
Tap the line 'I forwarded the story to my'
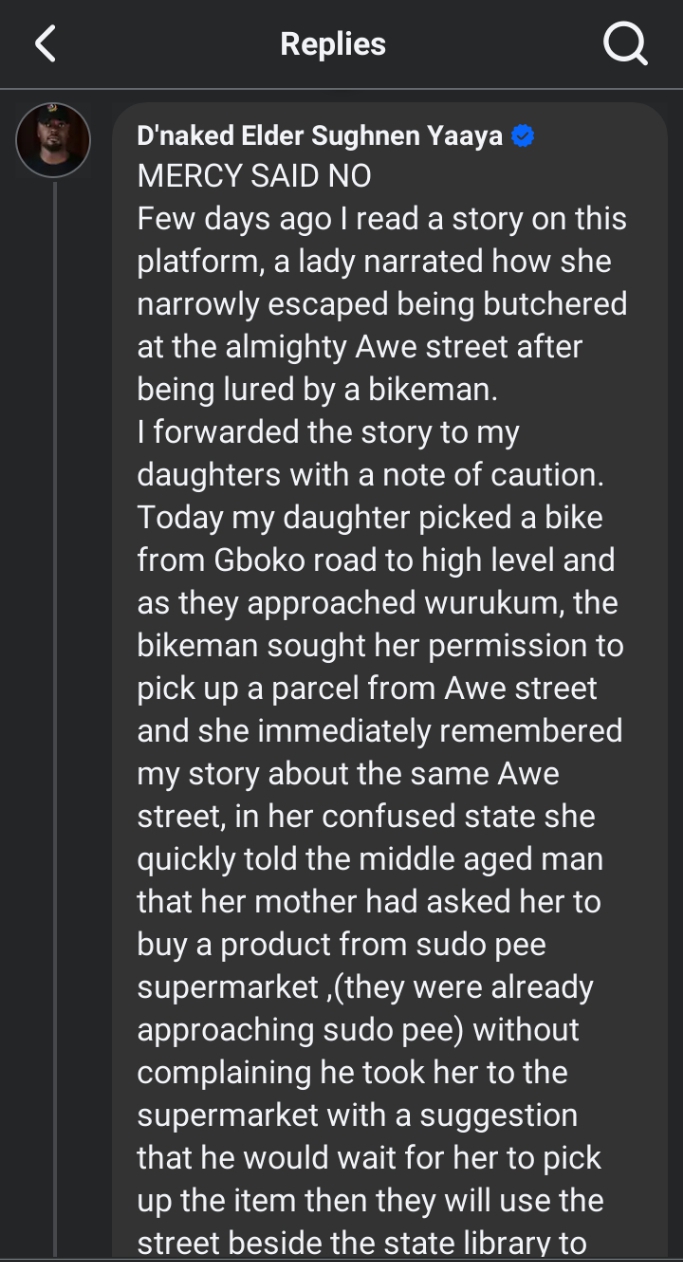tap(328, 432)
